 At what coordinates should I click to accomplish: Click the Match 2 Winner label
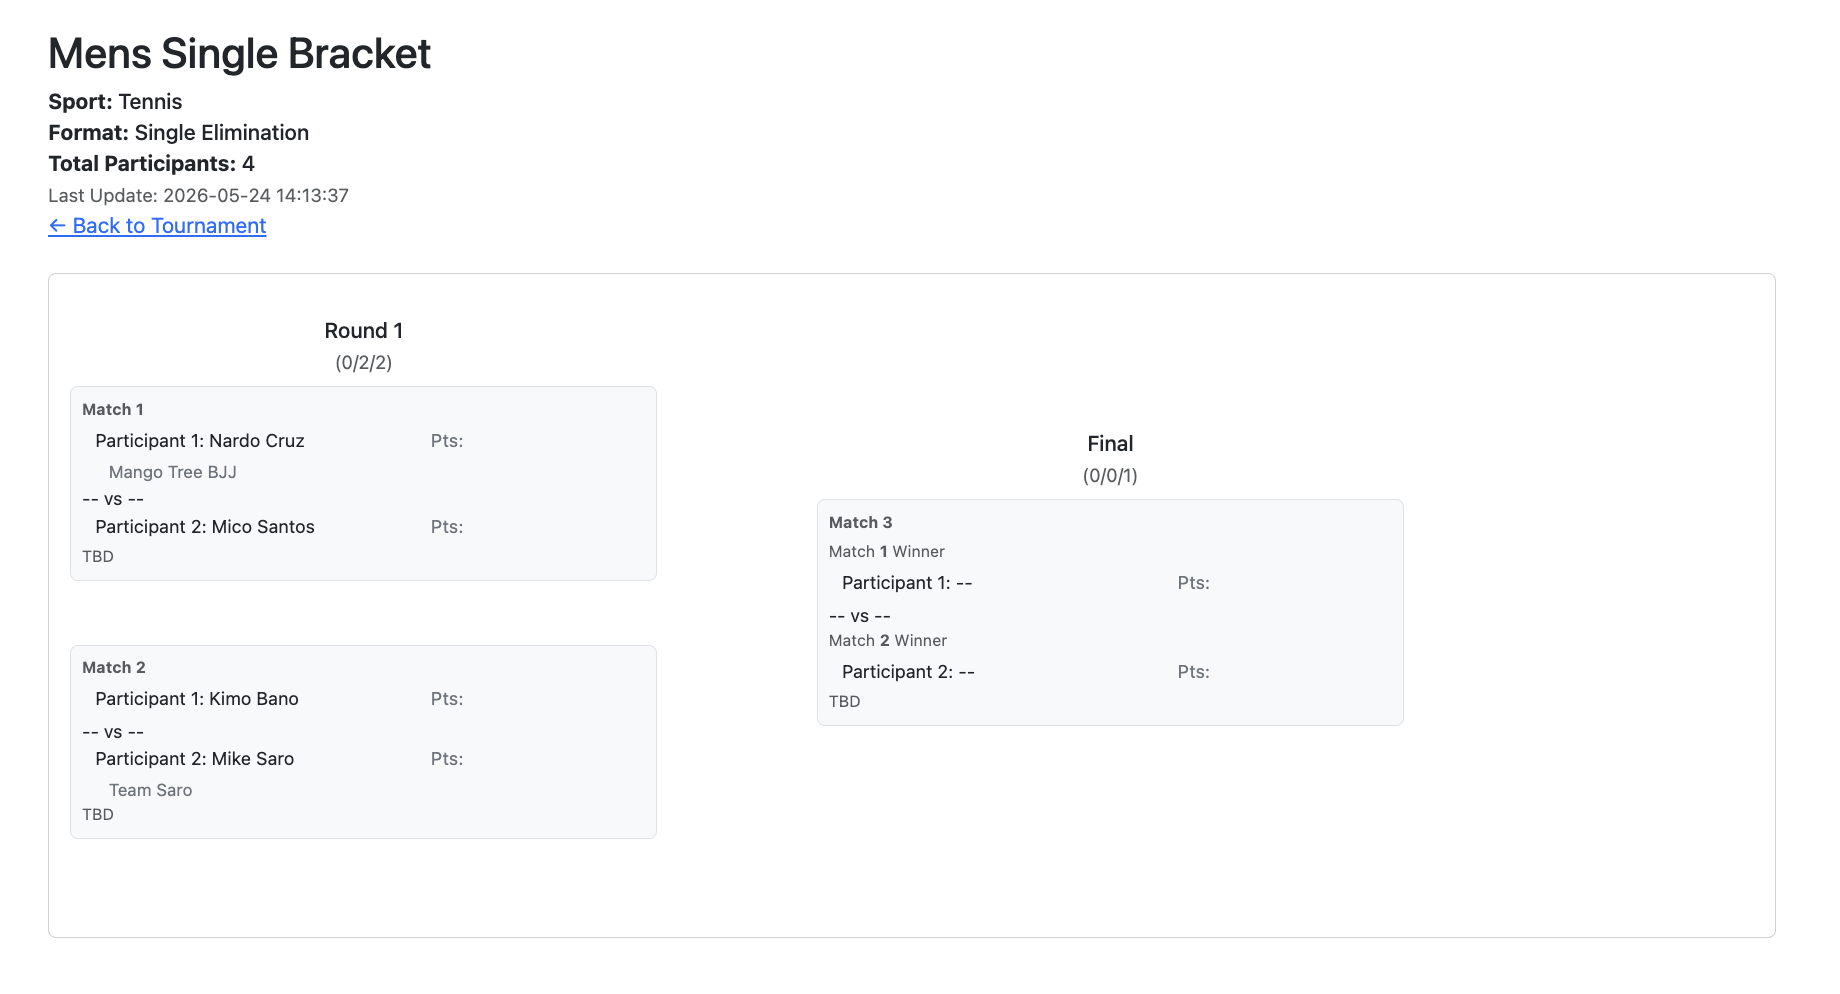point(888,641)
